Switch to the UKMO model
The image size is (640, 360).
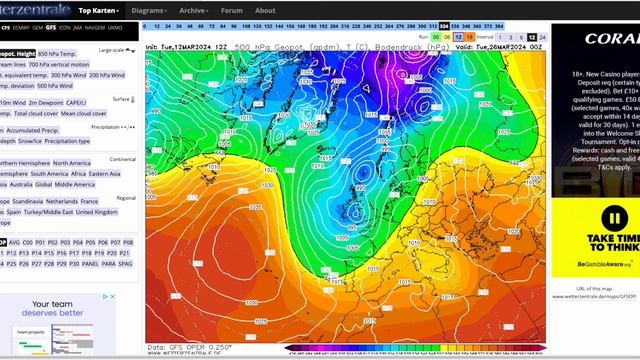tap(115, 28)
